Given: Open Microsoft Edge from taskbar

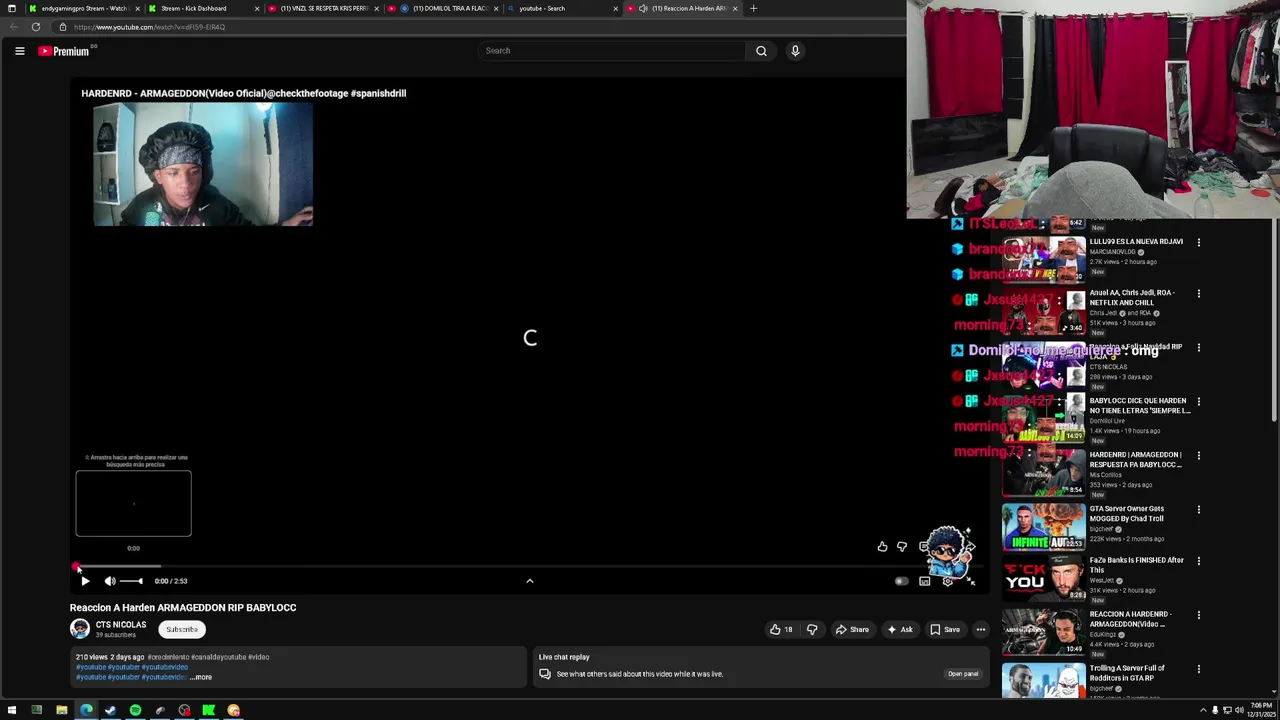Looking at the screenshot, I should pos(86,711).
